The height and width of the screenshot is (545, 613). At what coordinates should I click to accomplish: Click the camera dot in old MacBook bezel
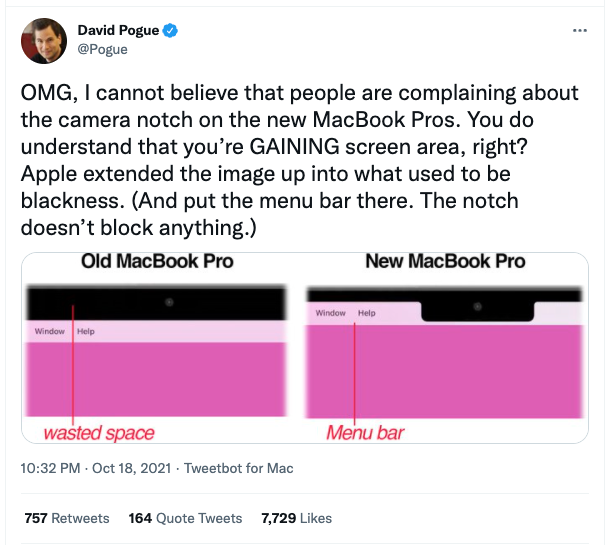[169, 302]
